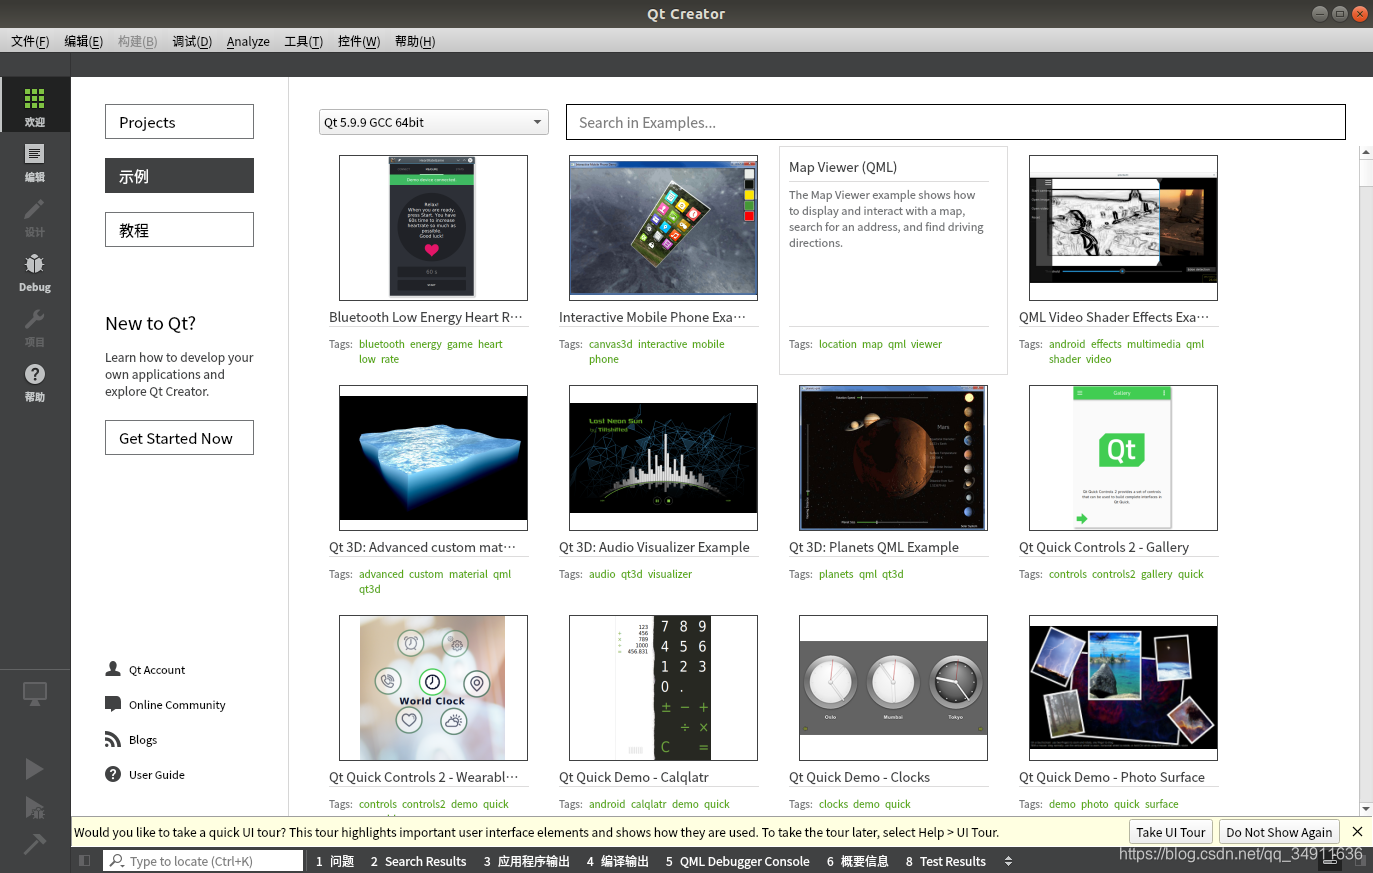Open the Map Viewer (QML) example card
This screenshot has width=1373, height=873.
pyautogui.click(x=893, y=260)
